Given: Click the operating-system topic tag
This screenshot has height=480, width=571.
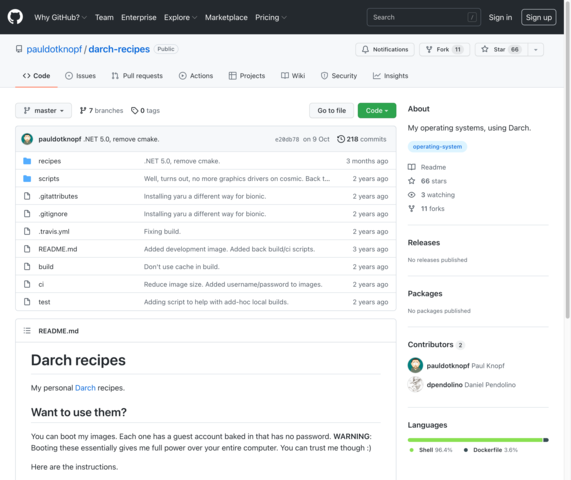Looking at the screenshot, I should coord(437,146).
